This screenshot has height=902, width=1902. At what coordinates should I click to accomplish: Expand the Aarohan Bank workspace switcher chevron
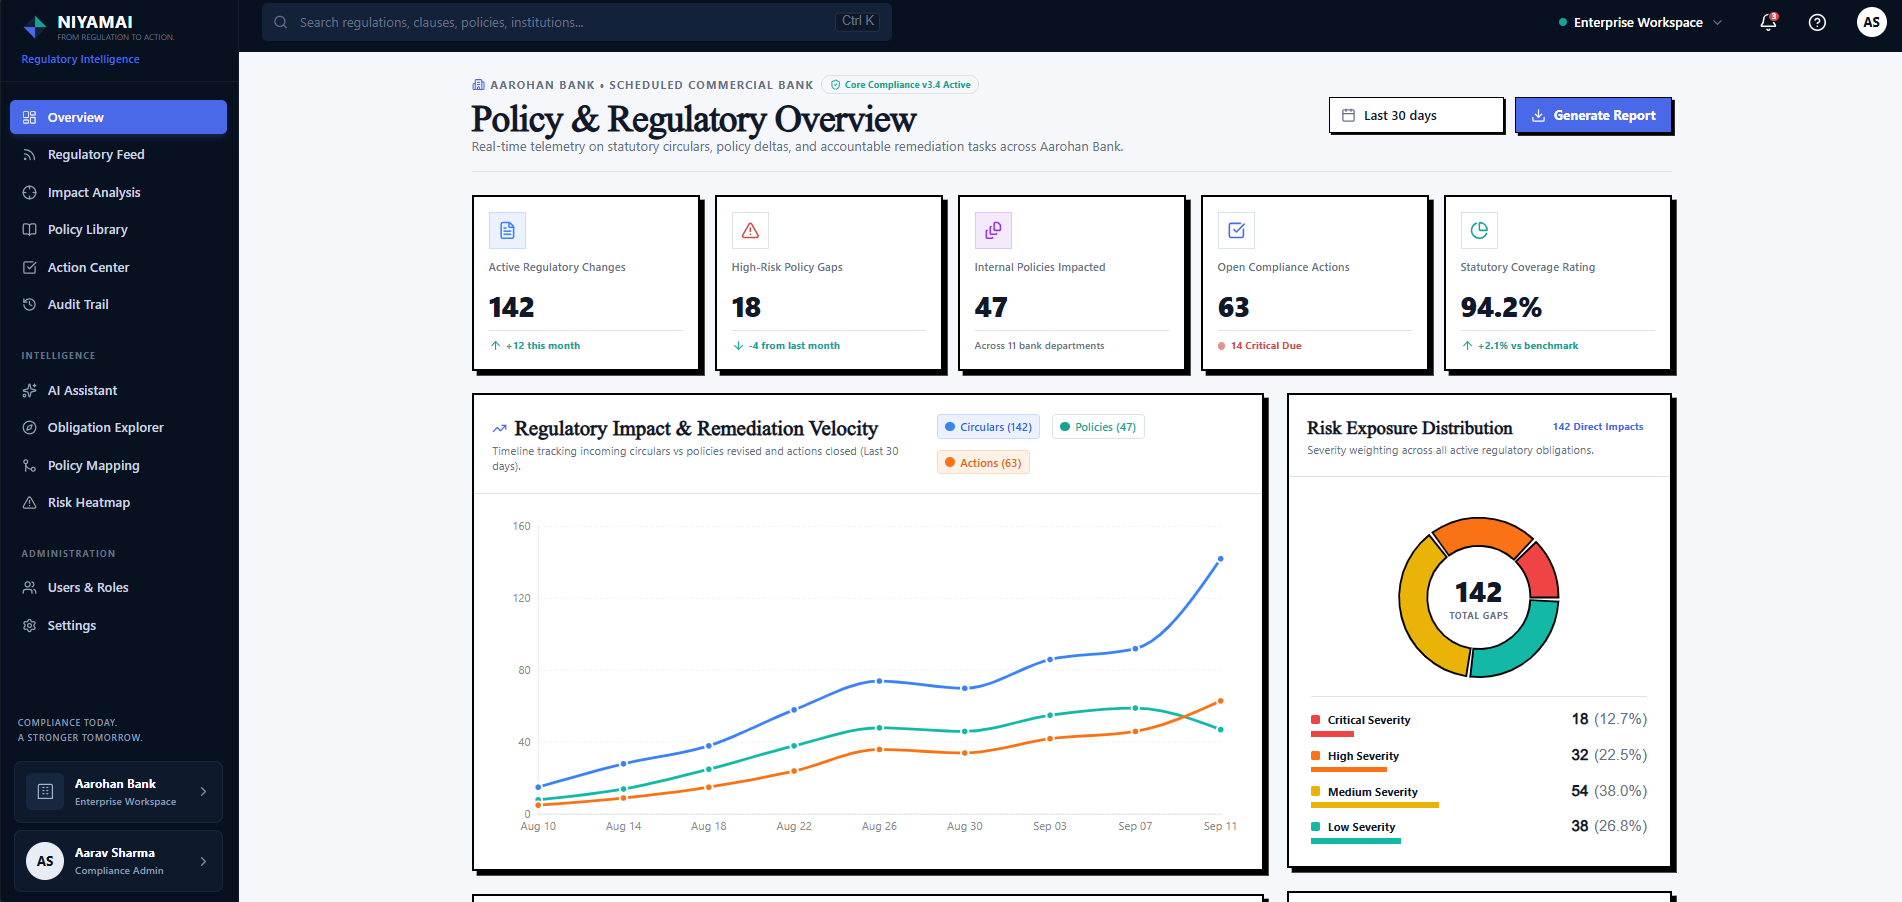coord(203,791)
